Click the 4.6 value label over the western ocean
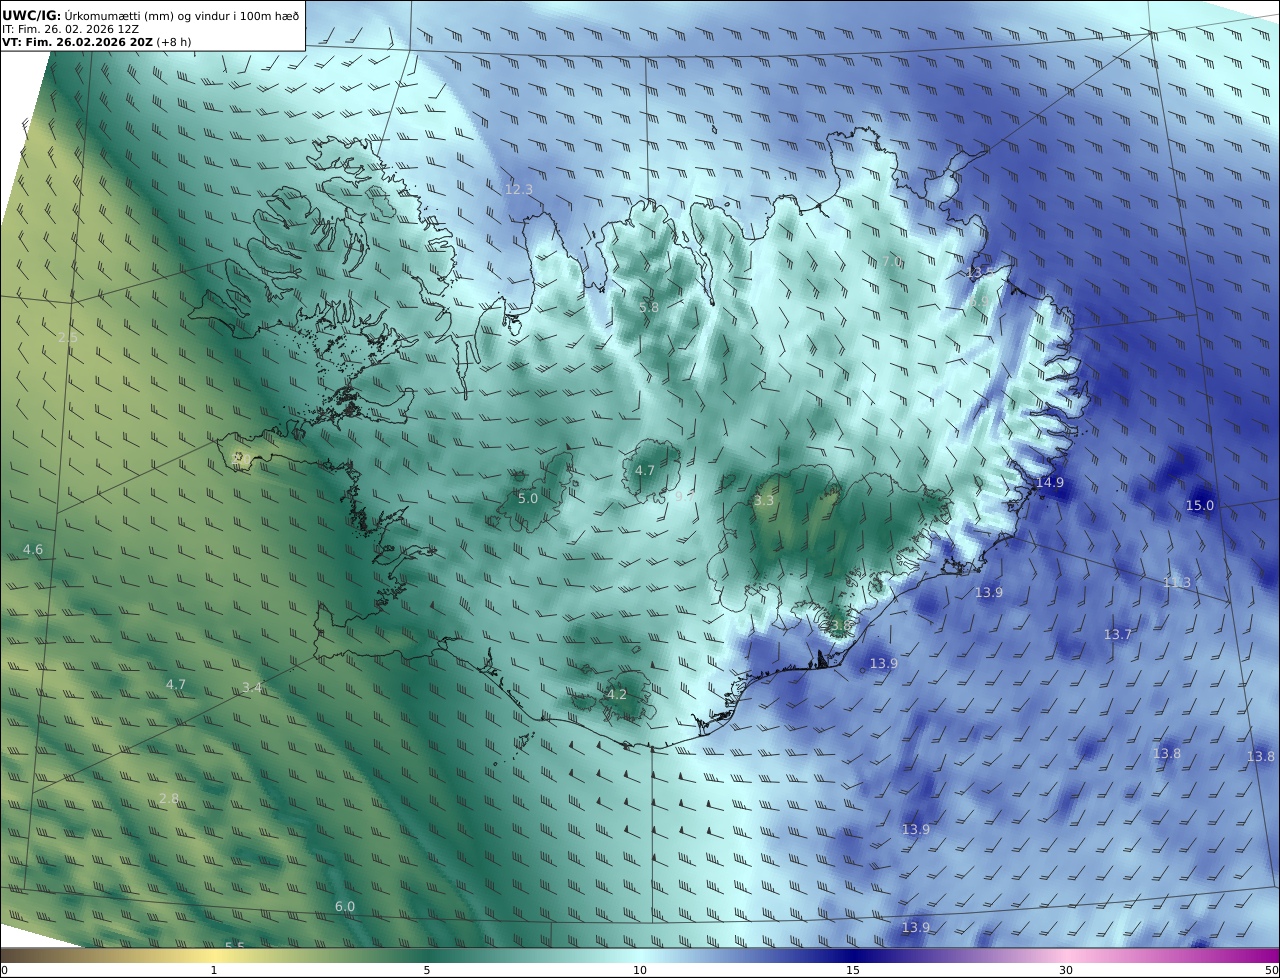 [33, 549]
